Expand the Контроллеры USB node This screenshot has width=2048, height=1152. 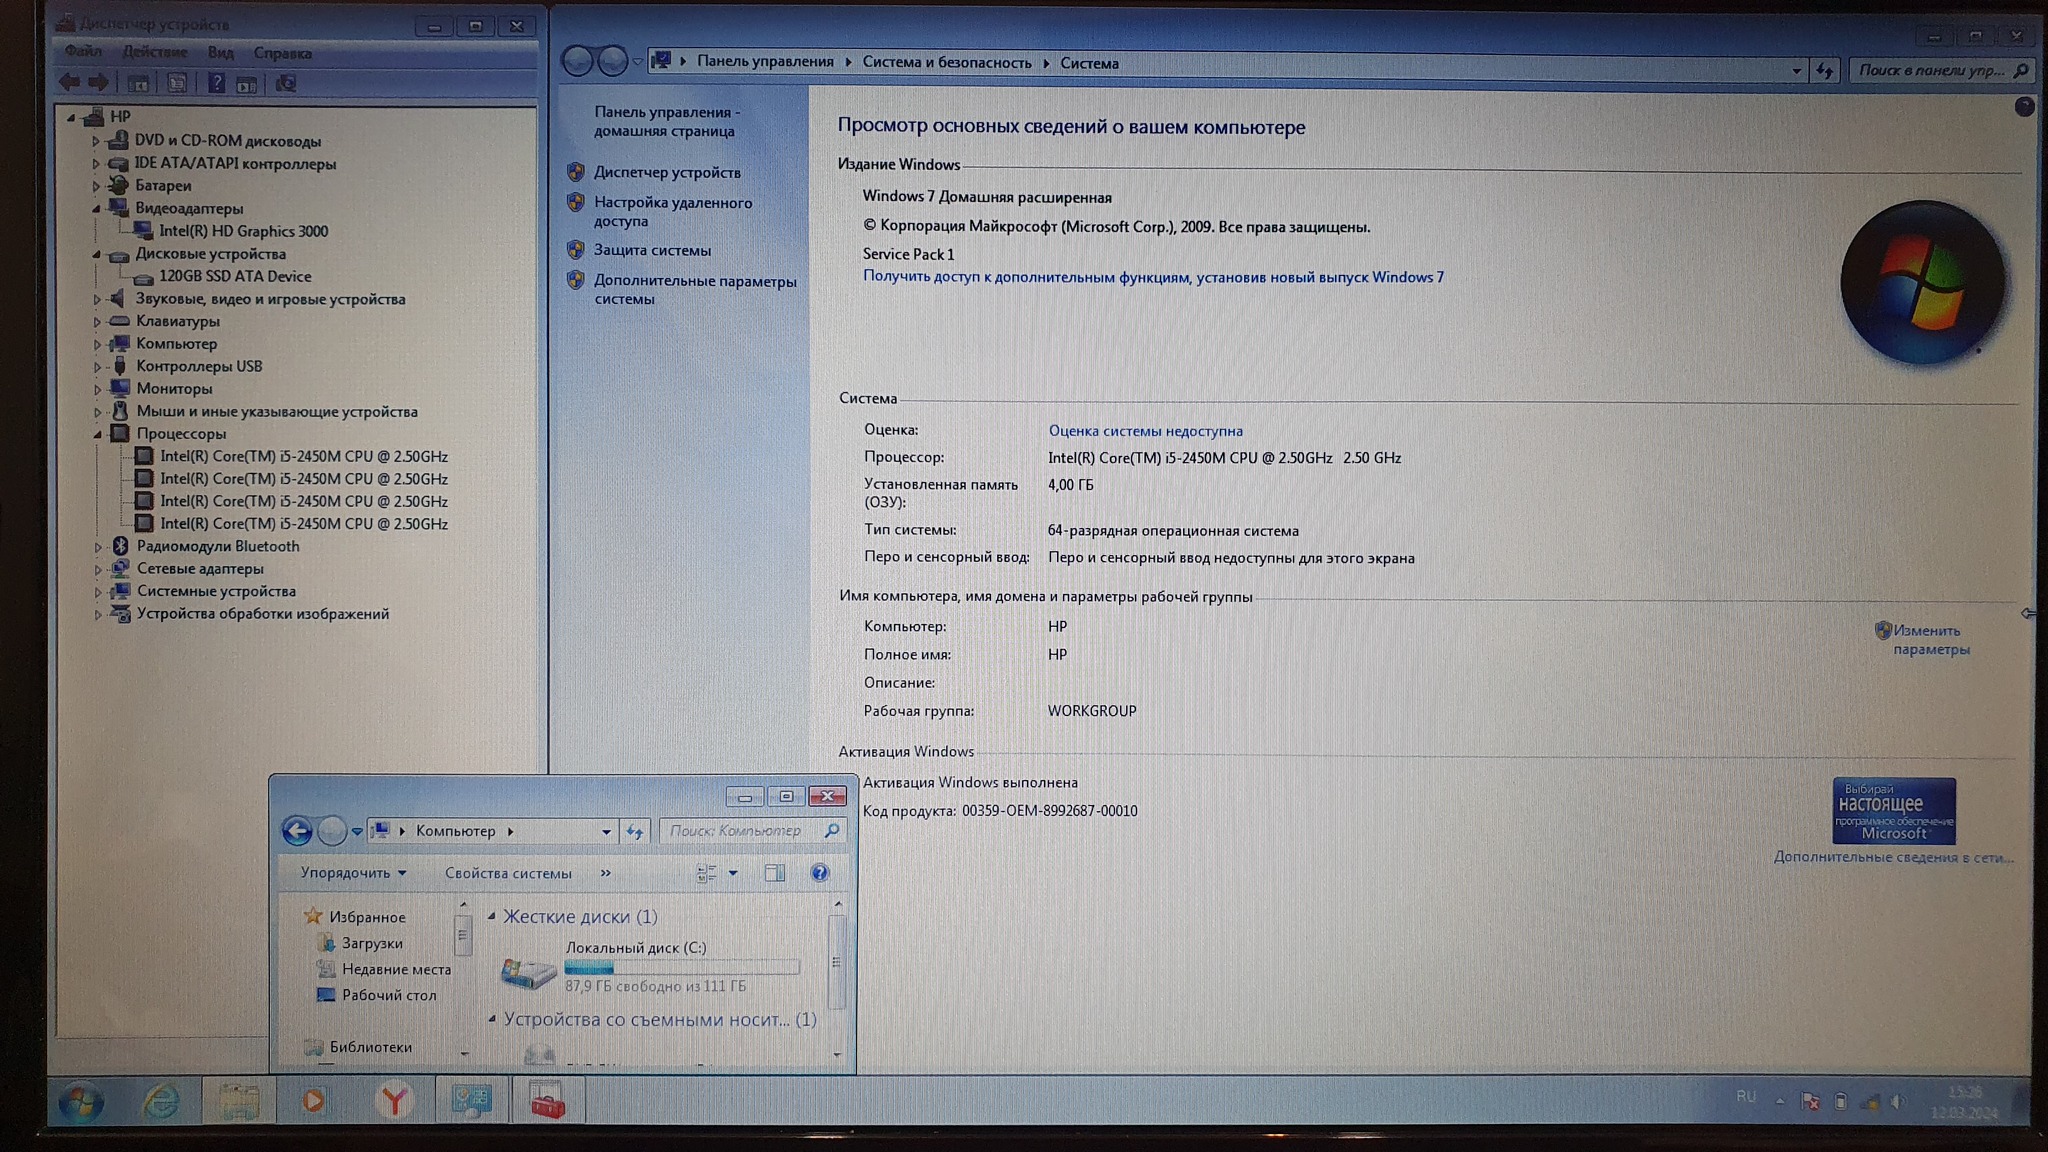coord(98,367)
